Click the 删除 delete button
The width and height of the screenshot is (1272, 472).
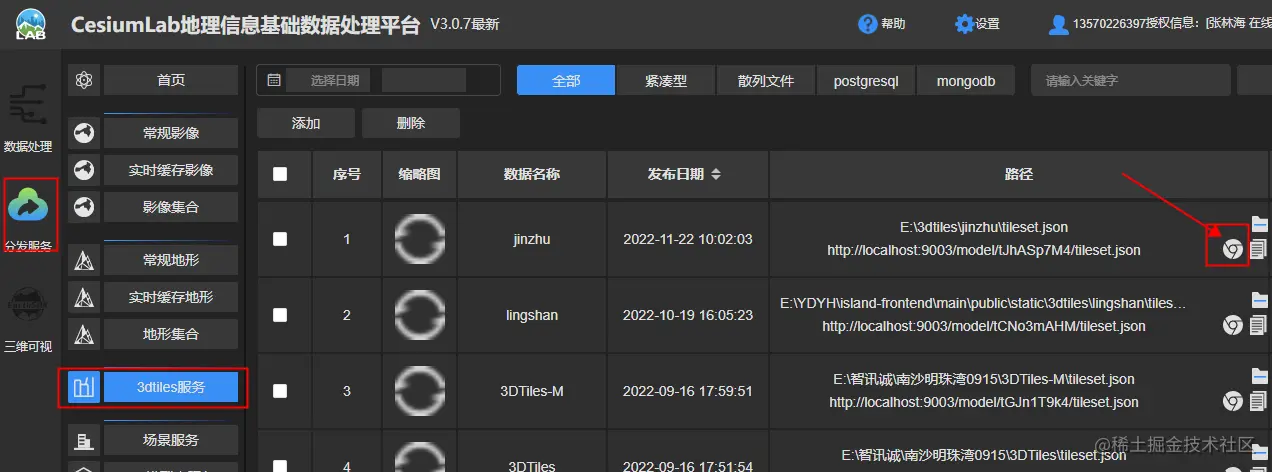tap(411, 123)
